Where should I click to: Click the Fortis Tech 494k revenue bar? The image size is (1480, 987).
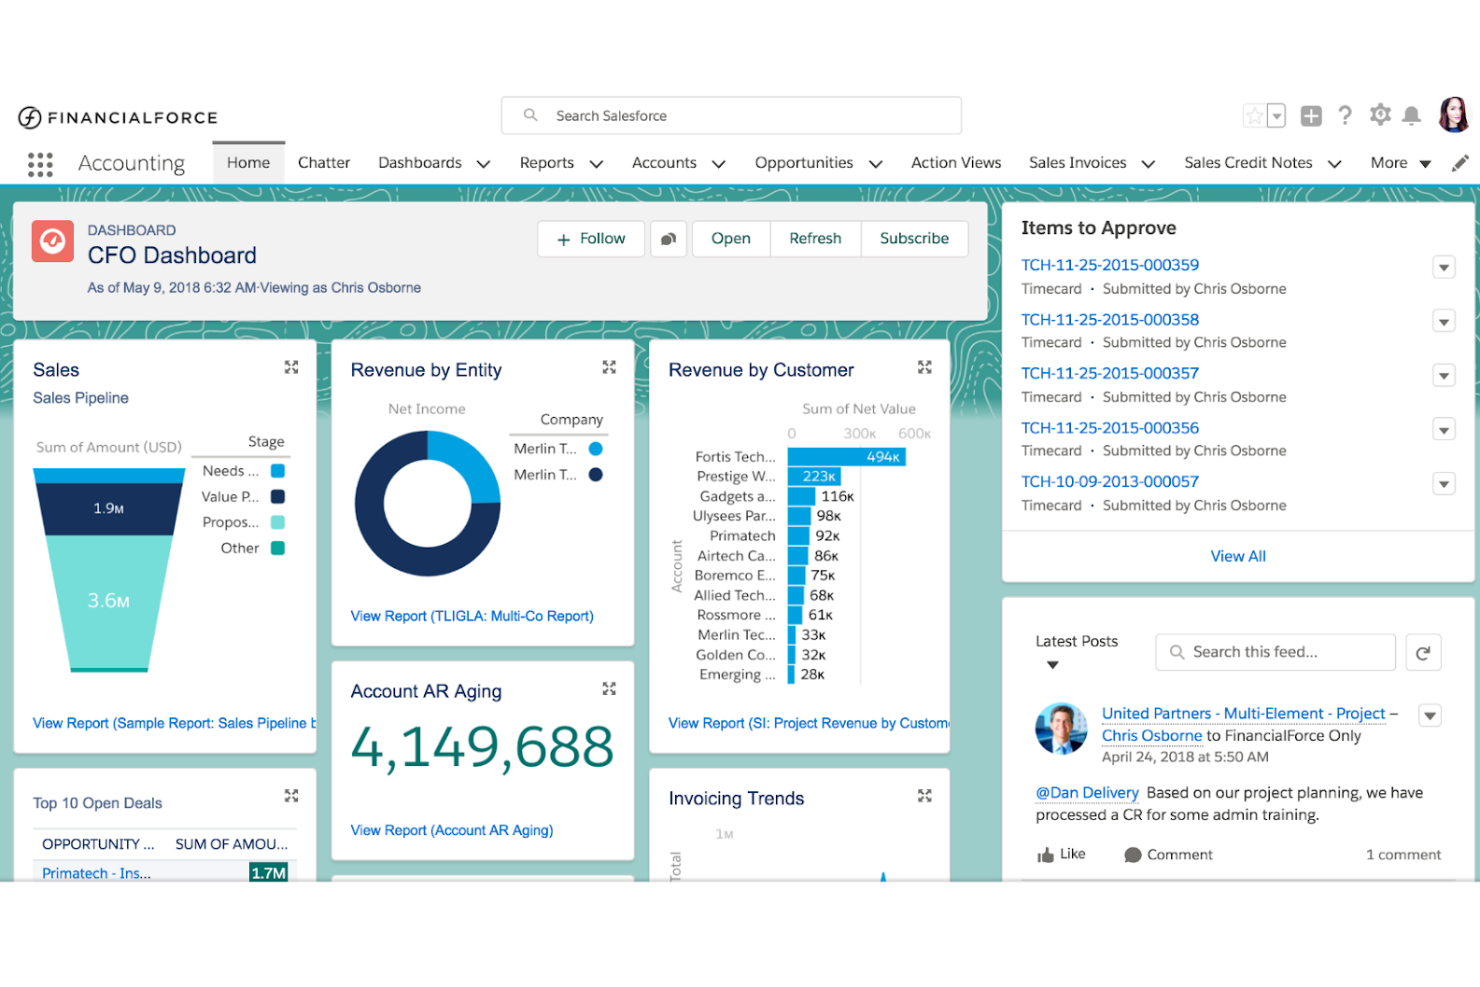click(x=846, y=456)
